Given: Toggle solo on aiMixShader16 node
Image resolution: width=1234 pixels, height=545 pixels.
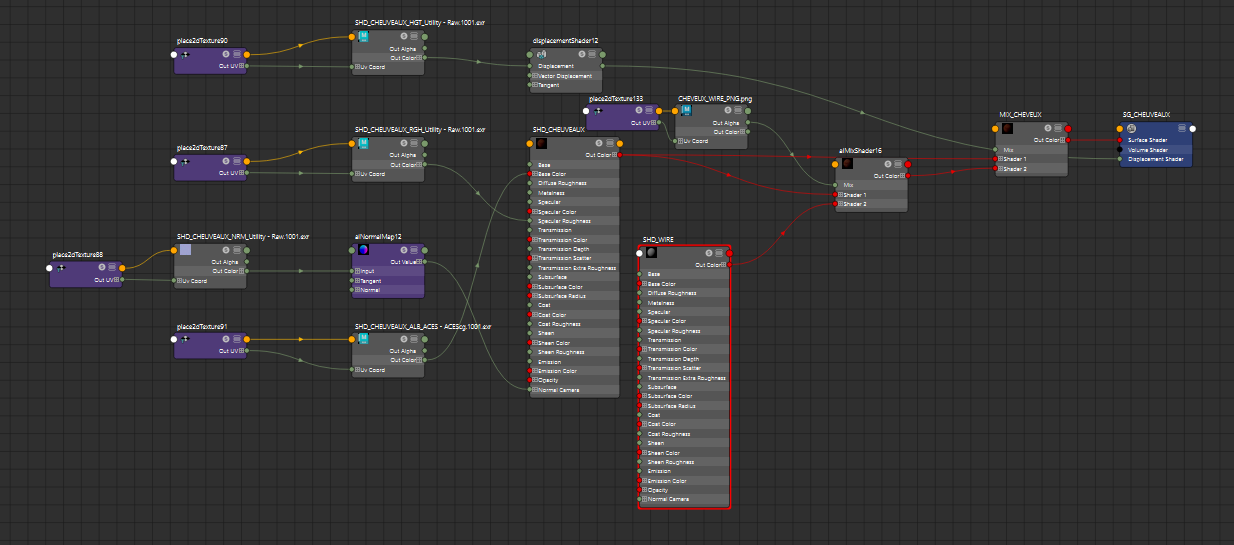Looking at the screenshot, I should 886,163.
